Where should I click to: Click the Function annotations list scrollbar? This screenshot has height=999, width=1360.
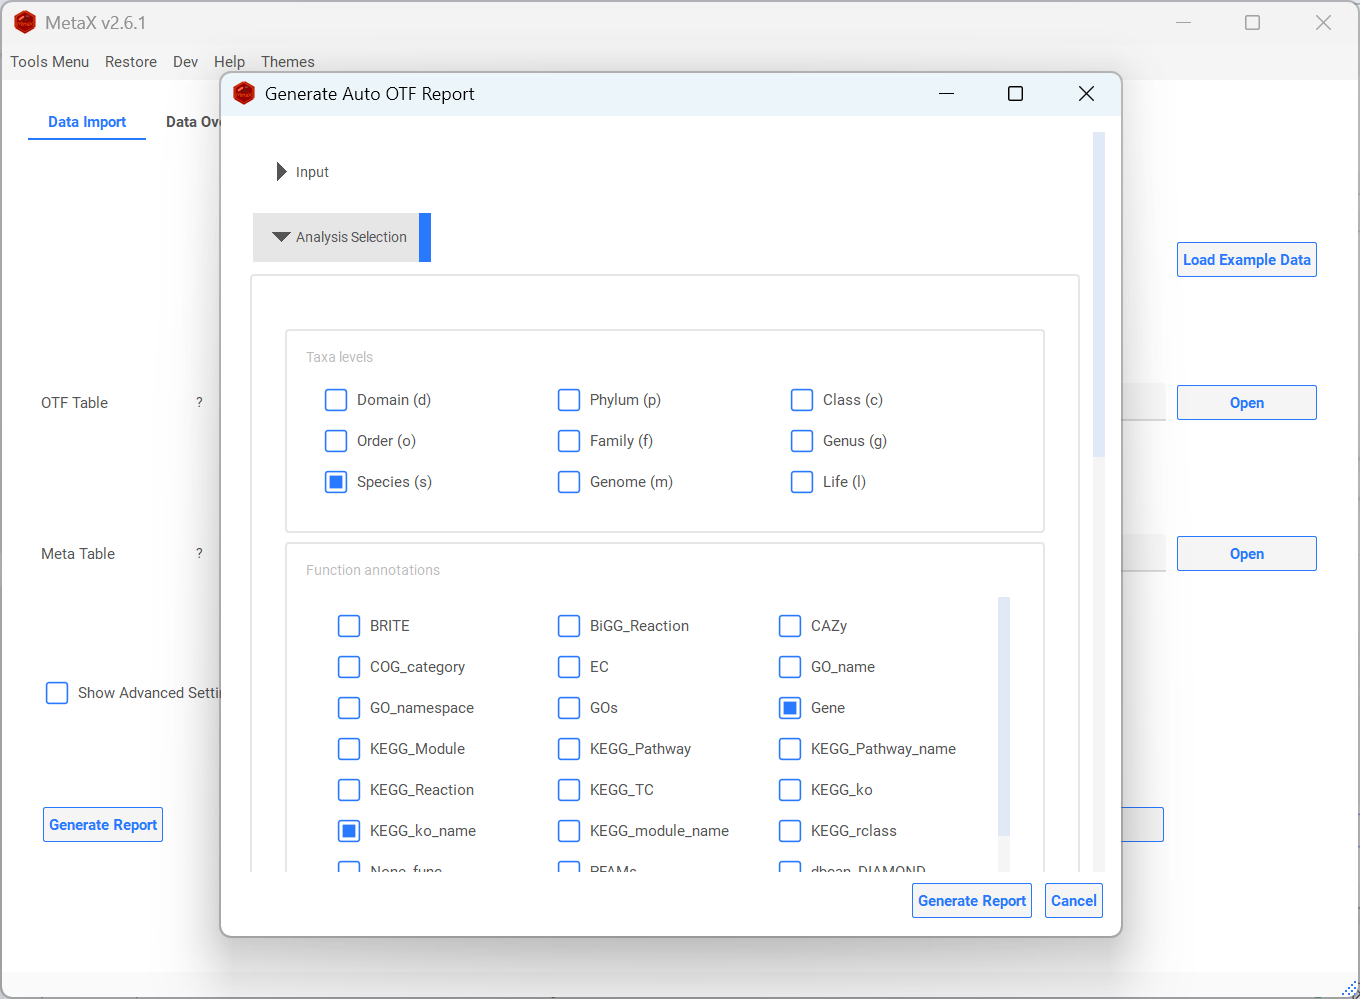[x=1004, y=716]
